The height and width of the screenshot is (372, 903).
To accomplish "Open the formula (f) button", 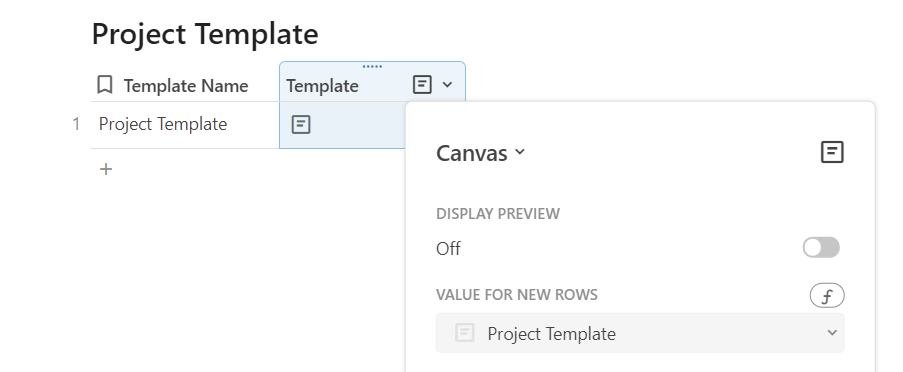I will point(827,296).
